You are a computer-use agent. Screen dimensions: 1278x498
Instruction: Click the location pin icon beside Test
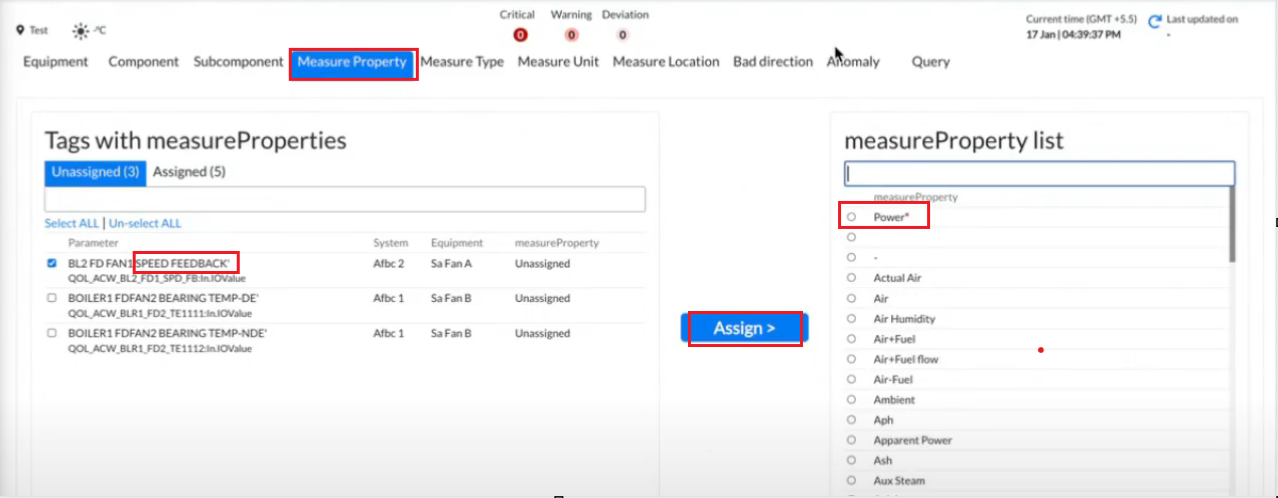coord(20,31)
